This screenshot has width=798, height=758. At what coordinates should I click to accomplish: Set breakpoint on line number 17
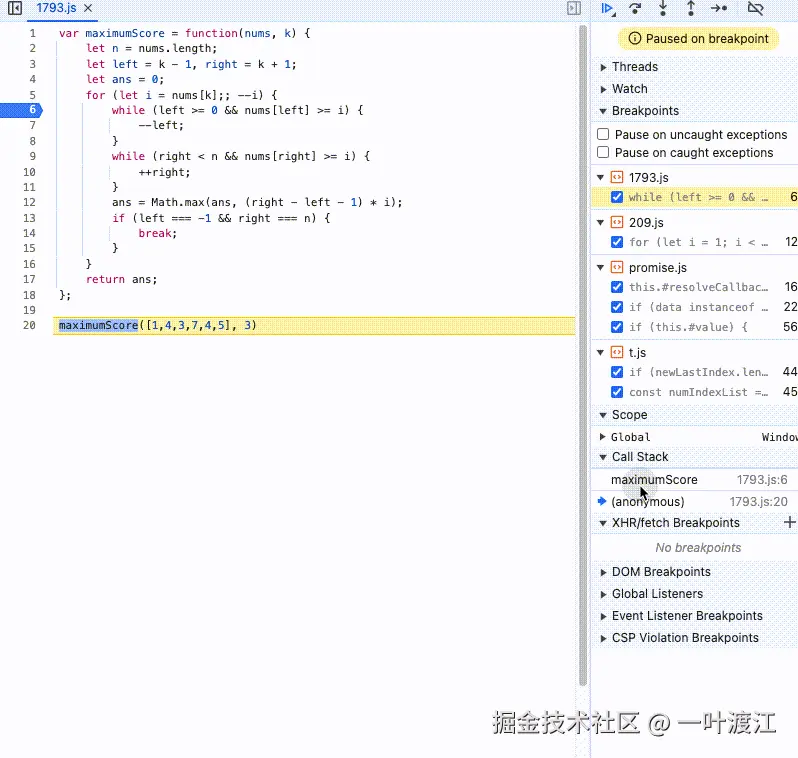pyautogui.click(x=29, y=279)
